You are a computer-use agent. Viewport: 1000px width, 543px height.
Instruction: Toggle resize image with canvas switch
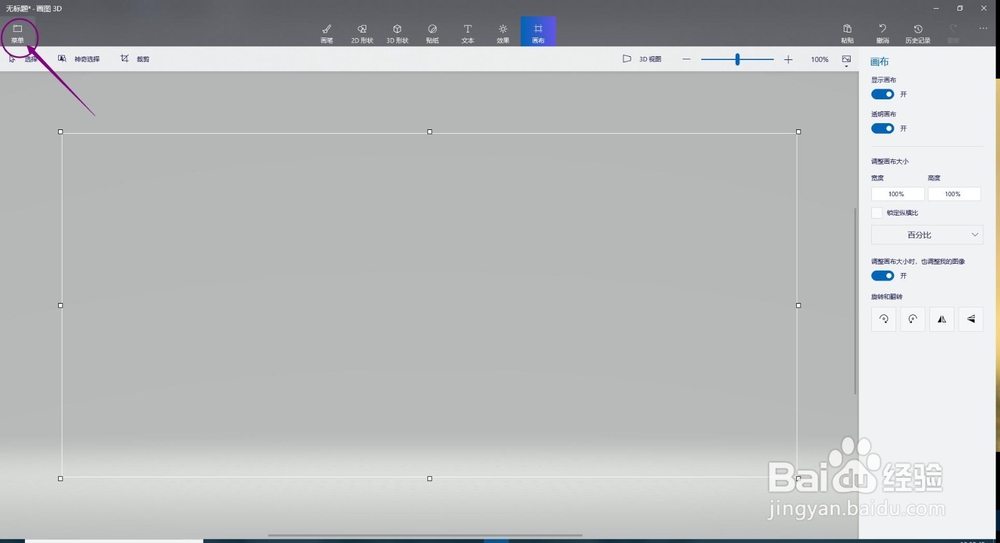(x=883, y=276)
